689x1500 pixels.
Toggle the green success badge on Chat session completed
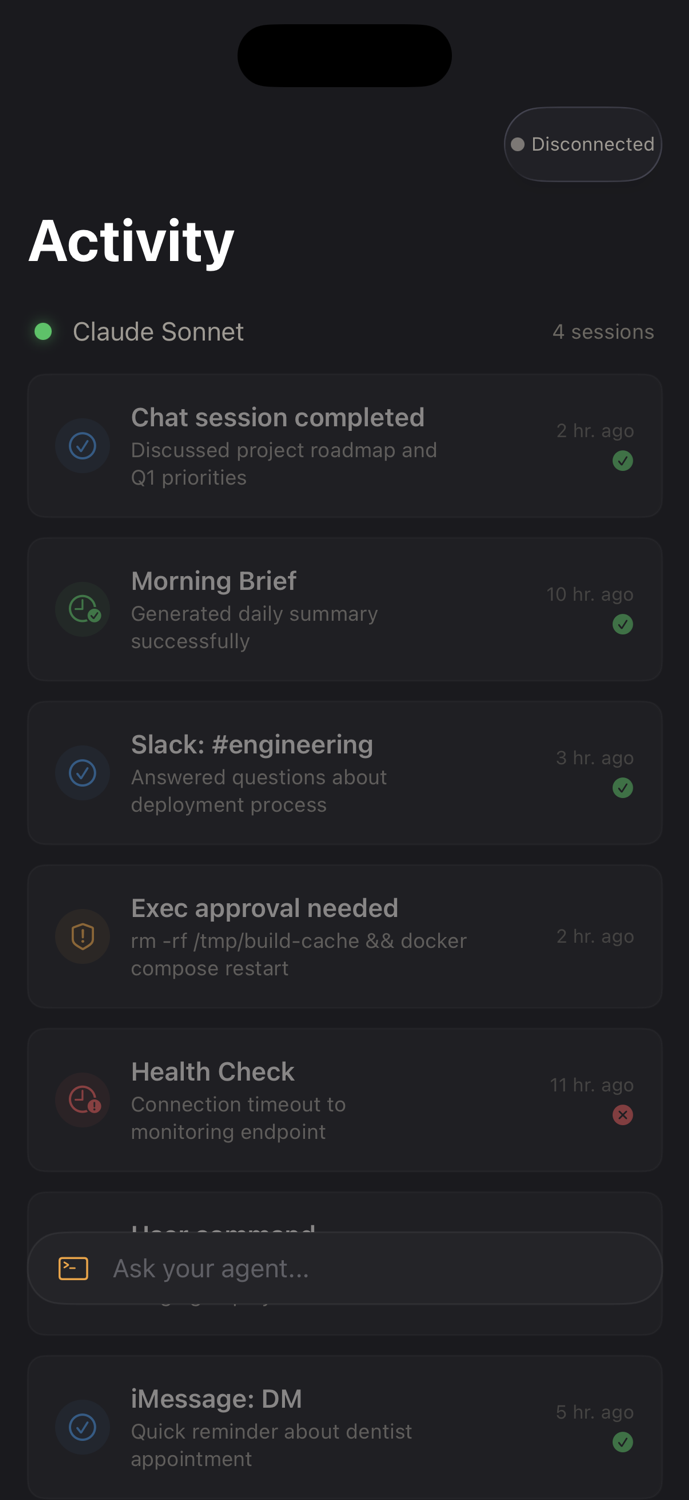click(623, 461)
